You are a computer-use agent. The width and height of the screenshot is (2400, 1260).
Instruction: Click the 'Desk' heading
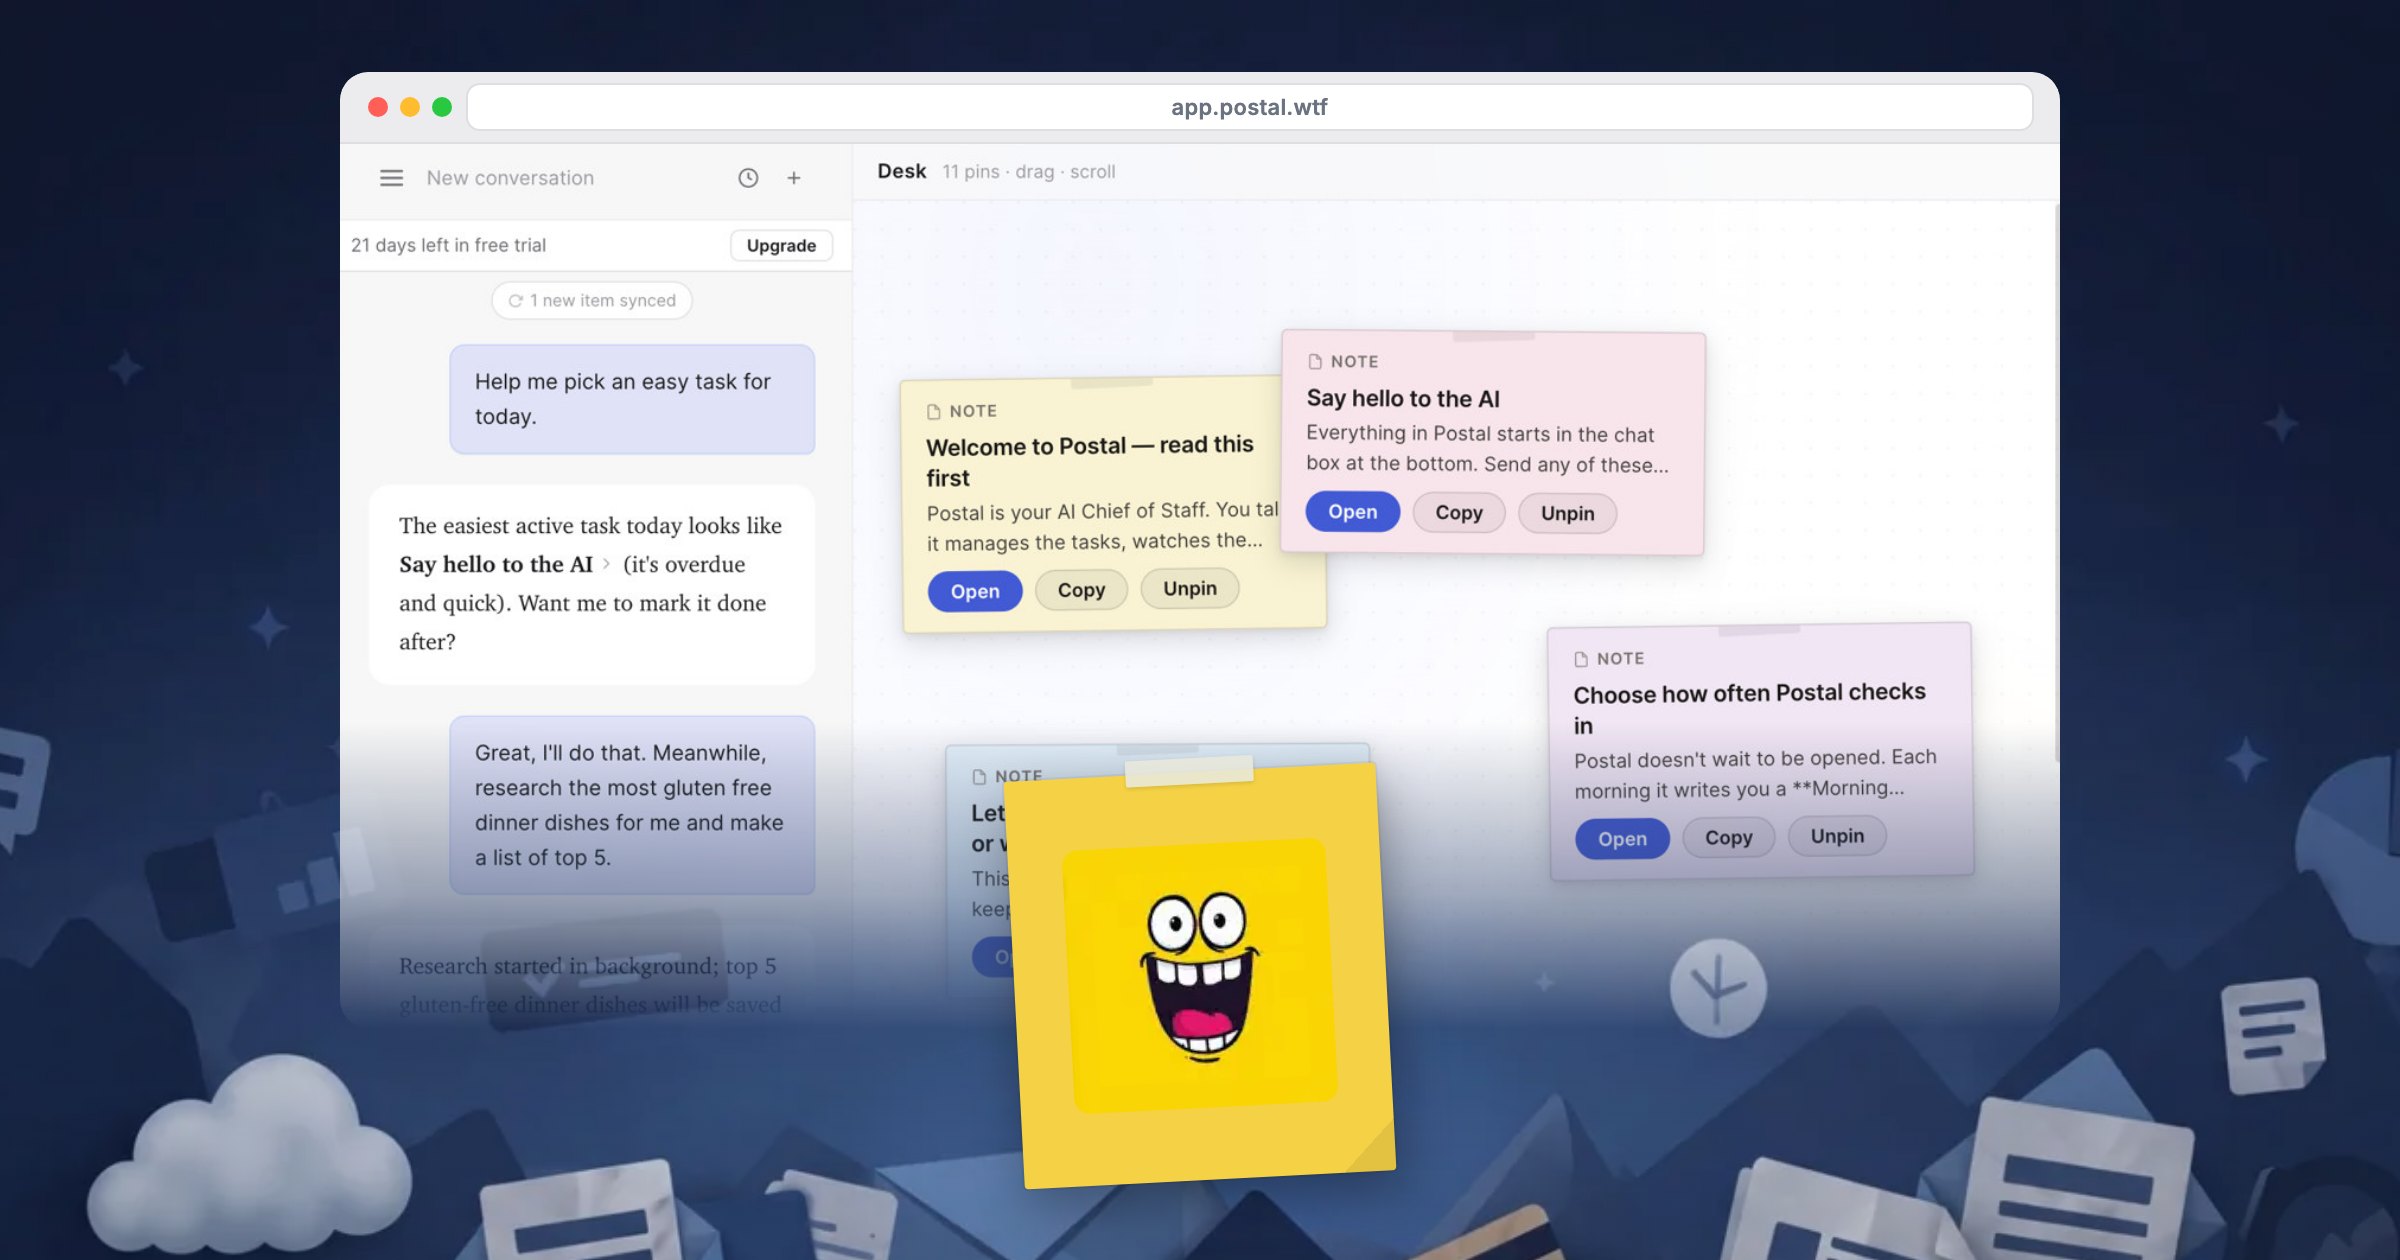click(x=902, y=171)
